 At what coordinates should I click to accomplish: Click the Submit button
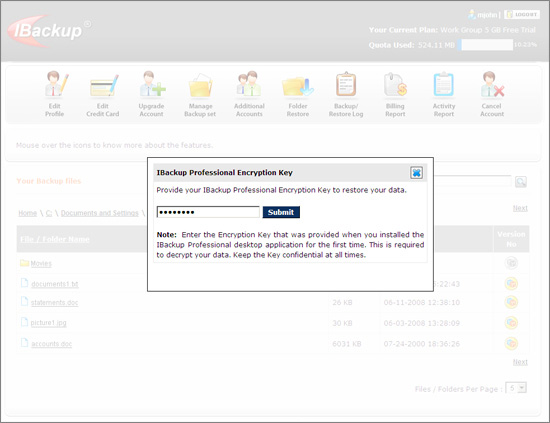coord(281,212)
